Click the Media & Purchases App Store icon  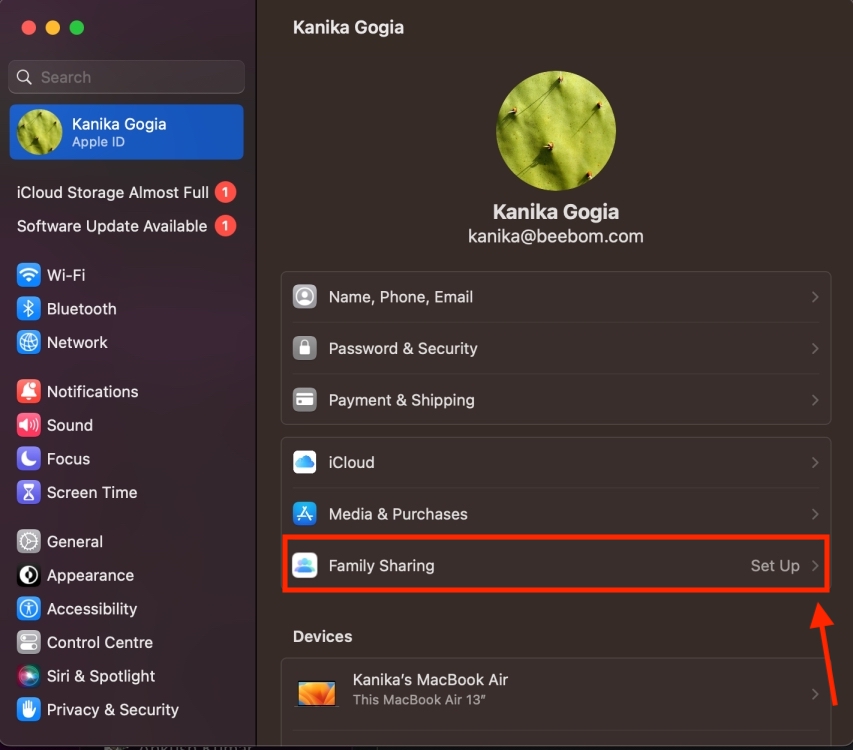point(305,514)
